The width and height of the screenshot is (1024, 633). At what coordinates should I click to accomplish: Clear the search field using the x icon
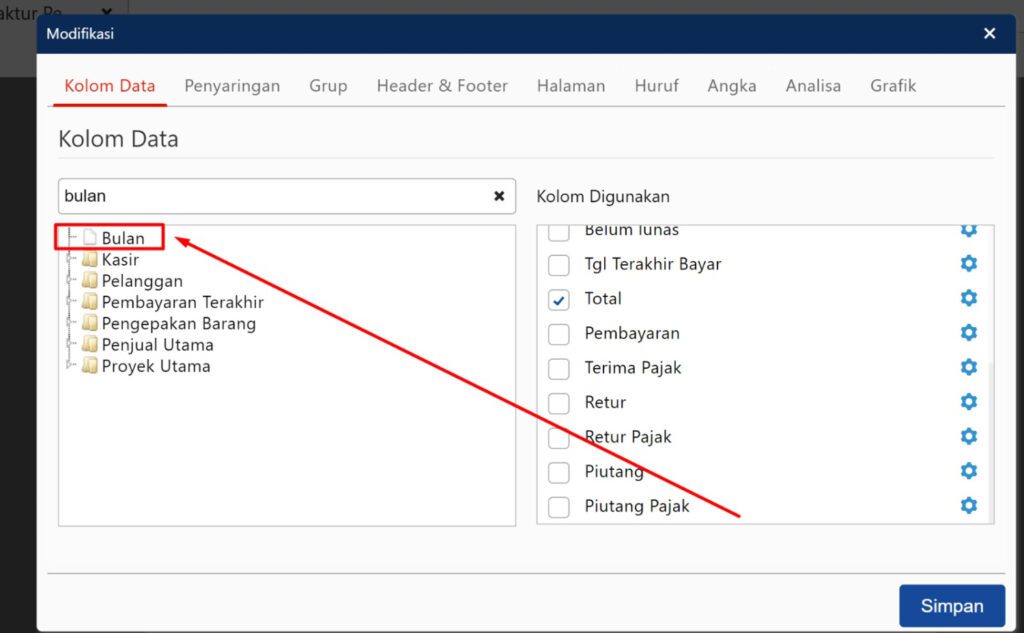(x=499, y=196)
